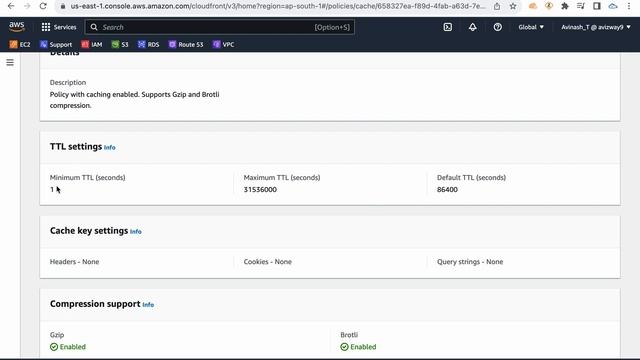
Task: Click the Compression support heading
Action: (95, 304)
